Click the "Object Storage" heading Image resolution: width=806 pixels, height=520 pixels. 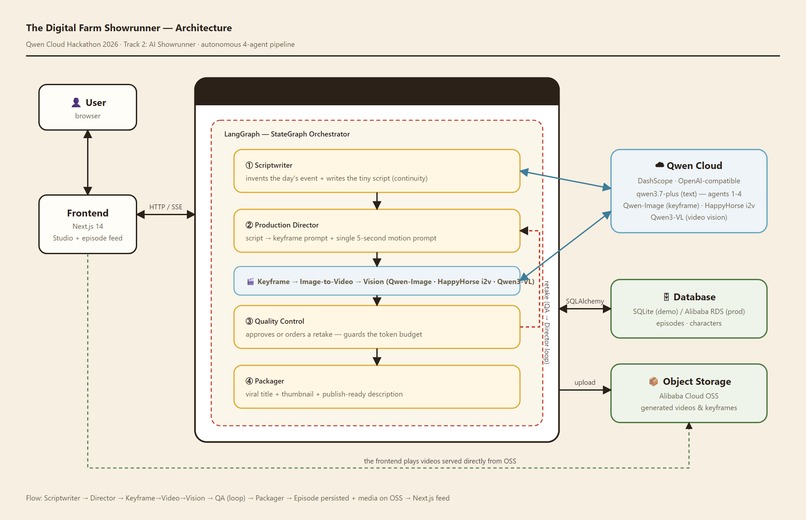(x=697, y=381)
